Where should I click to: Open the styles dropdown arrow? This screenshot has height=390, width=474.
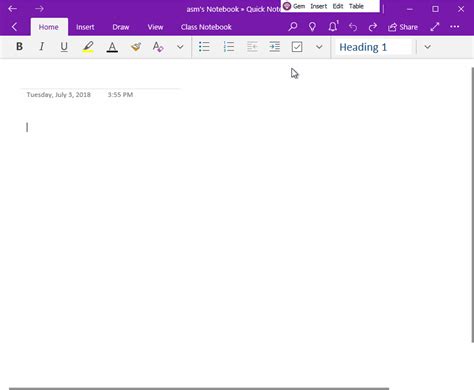pos(427,47)
